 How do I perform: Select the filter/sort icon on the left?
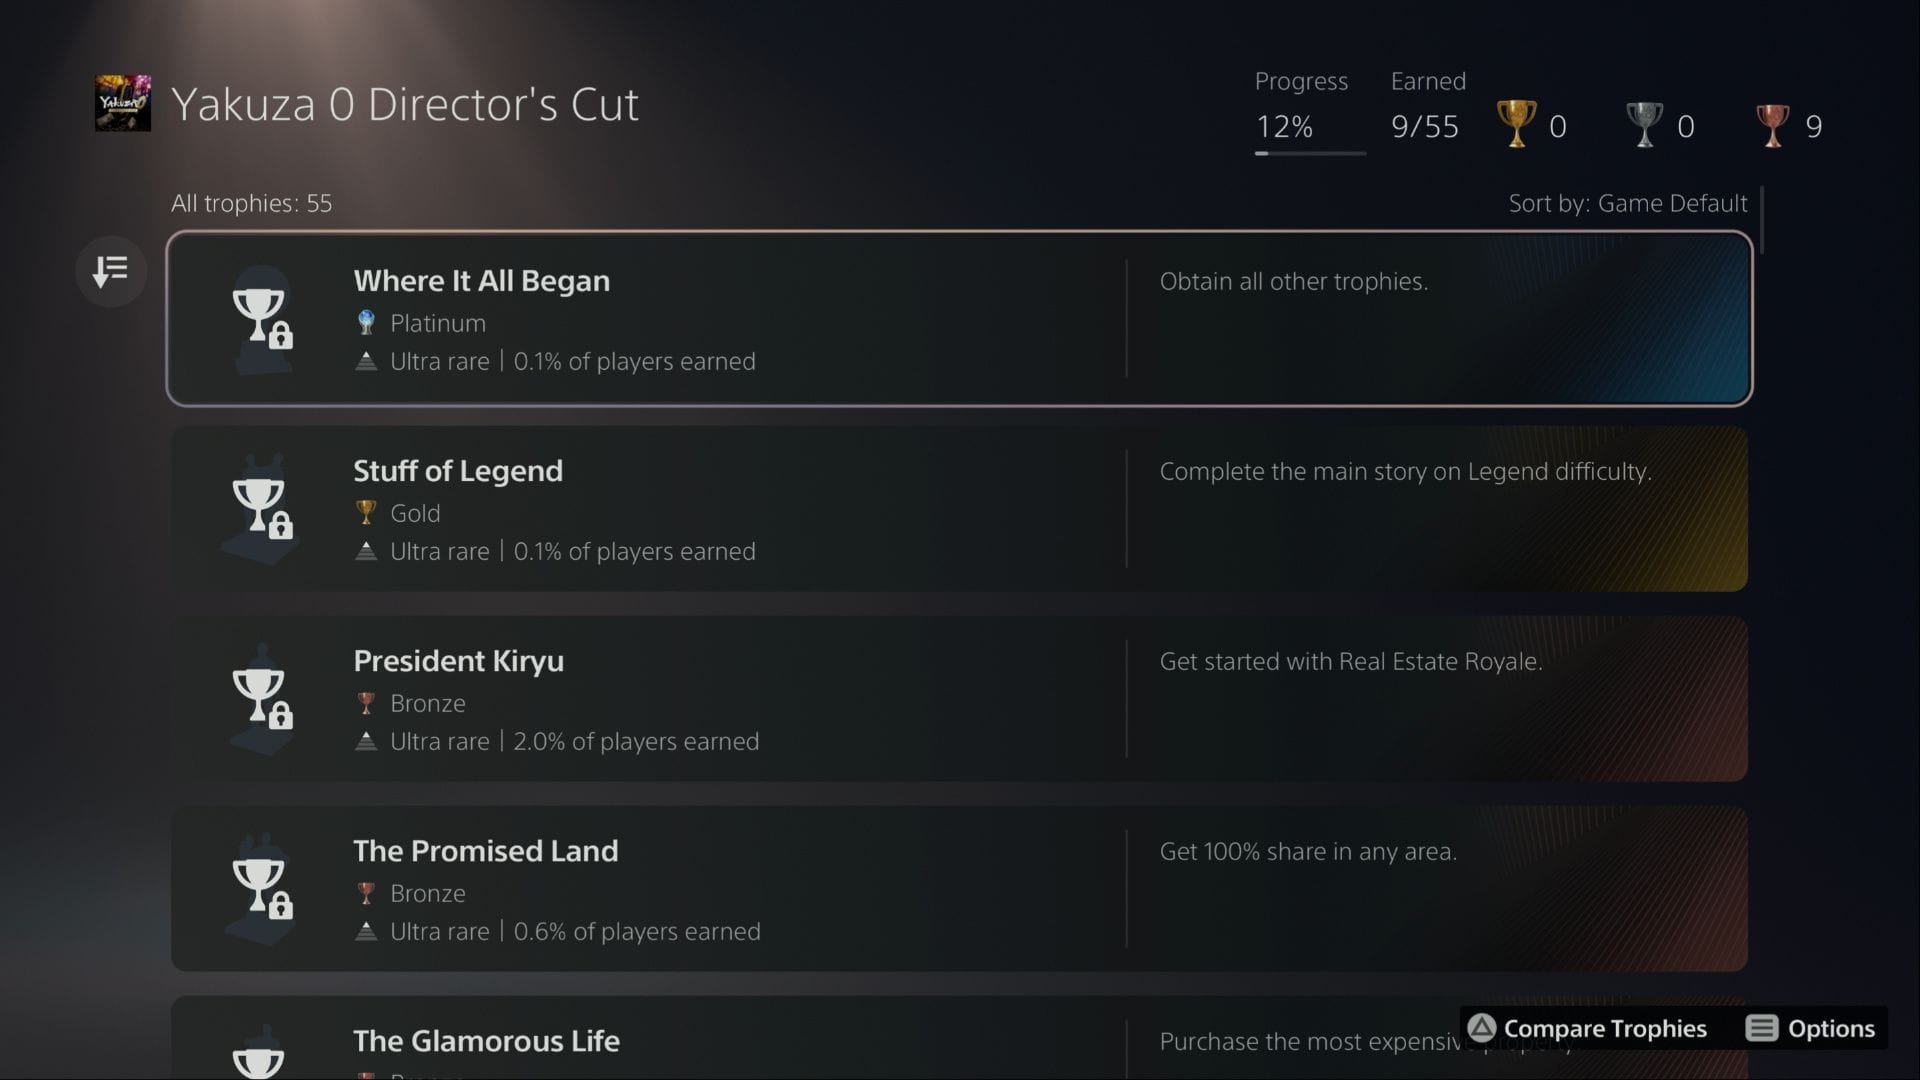click(110, 270)
